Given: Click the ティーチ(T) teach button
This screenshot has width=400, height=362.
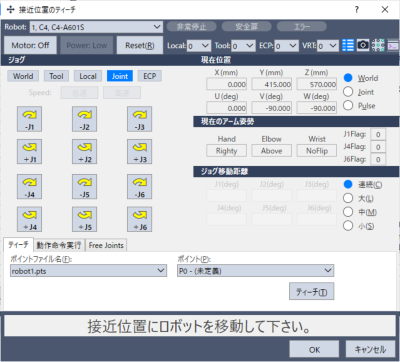Looking at the screenshot, I should coord(311,292).
